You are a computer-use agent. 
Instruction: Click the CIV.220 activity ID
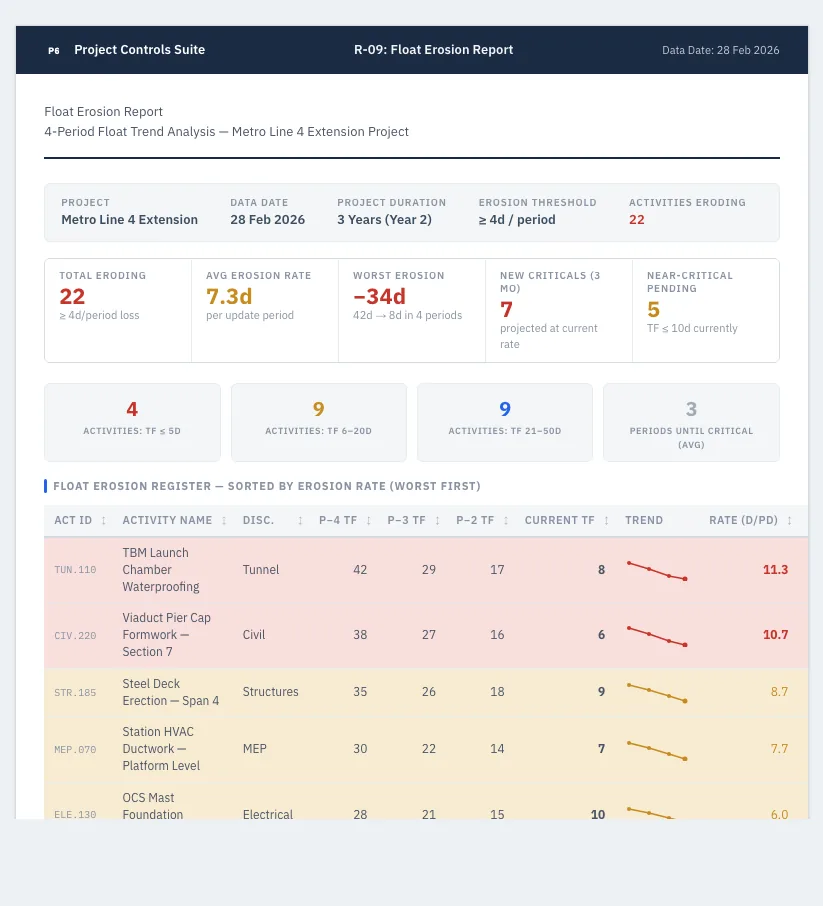75,636
